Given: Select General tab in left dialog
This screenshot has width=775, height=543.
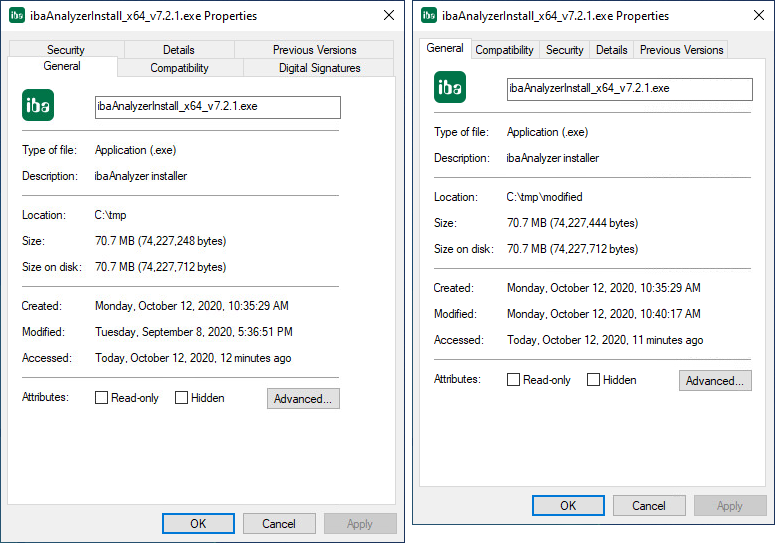Looking at the screenshot, I should point(62,66).
